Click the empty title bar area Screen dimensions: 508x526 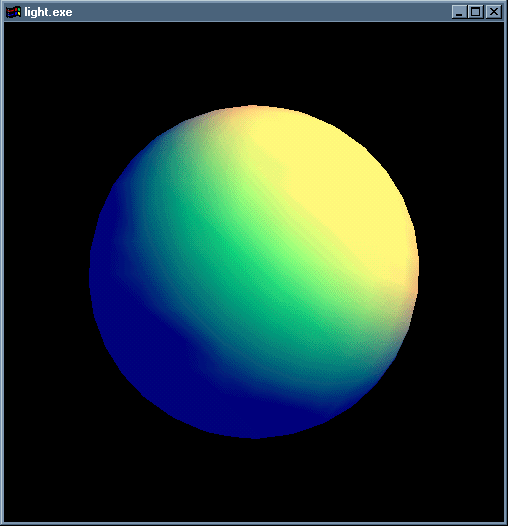[262, 12]
